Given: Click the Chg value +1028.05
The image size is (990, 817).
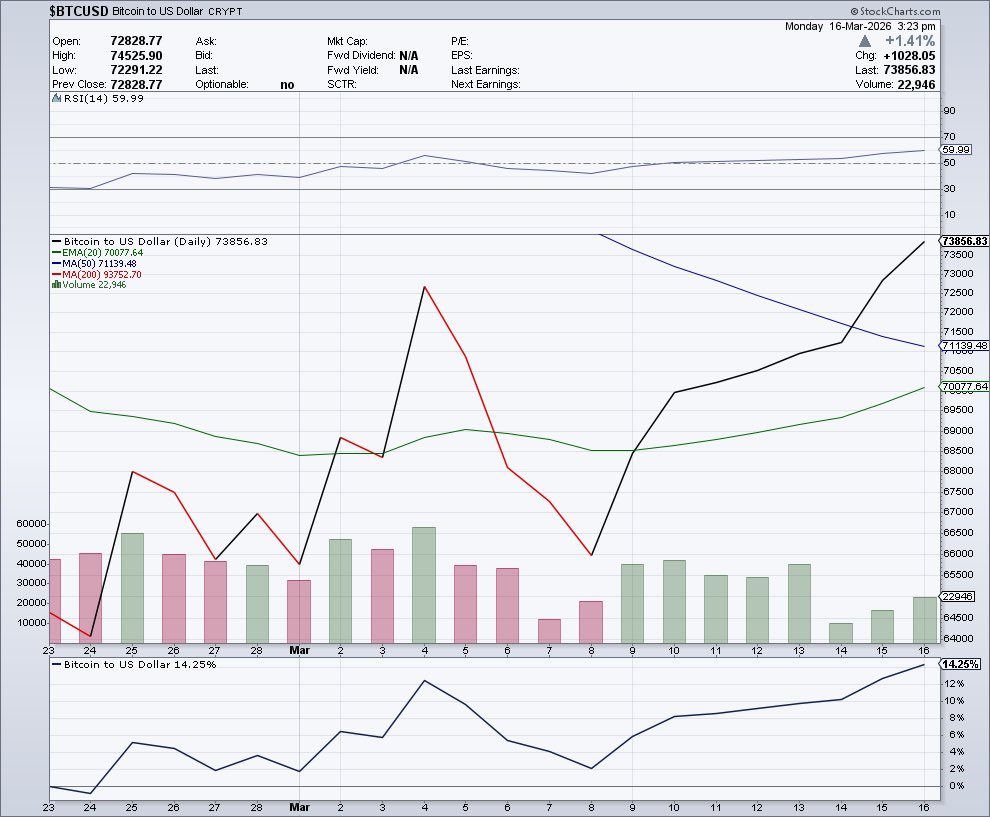Looking at the screenshot, I should [x=909, y=56].
